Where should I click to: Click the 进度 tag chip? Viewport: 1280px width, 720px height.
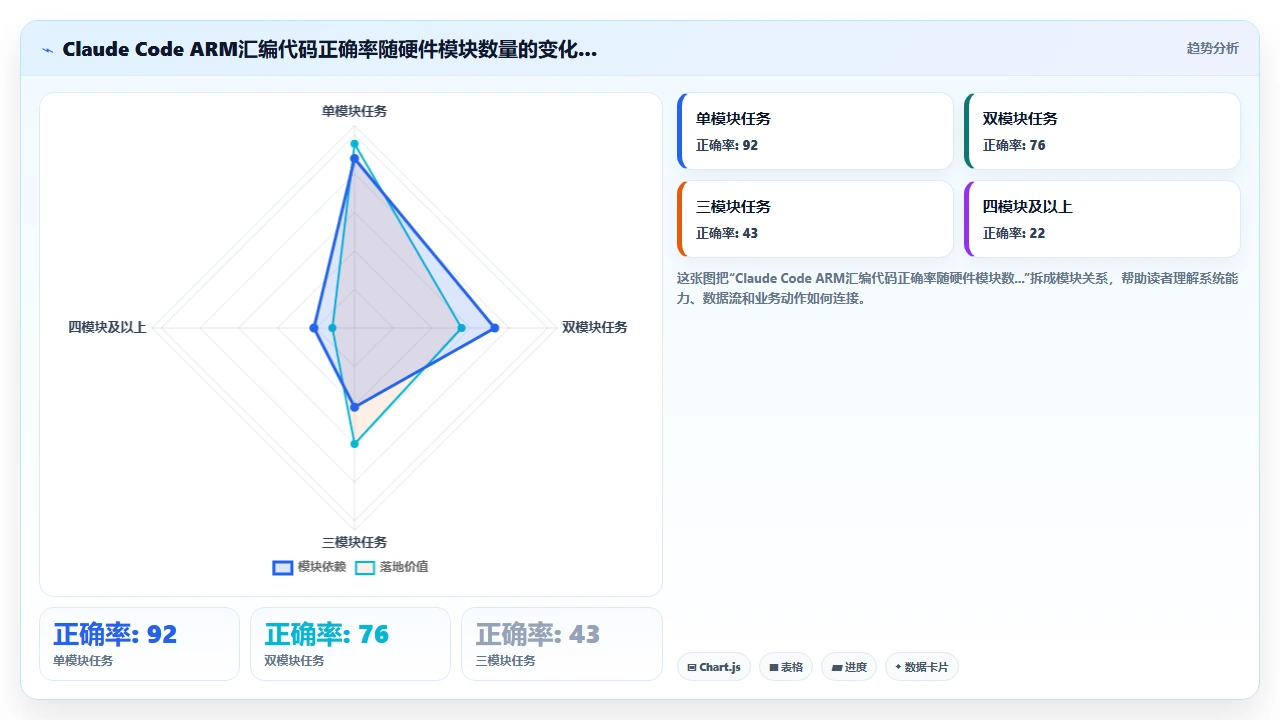pos(848,667)
